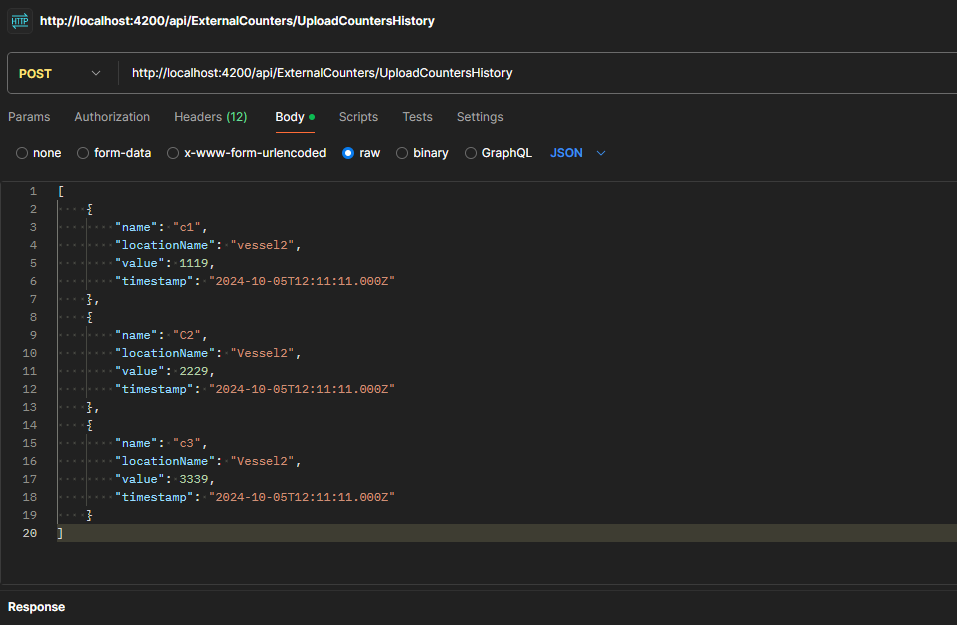
Task: Select the none body type radio button
Action: [22, 153]
